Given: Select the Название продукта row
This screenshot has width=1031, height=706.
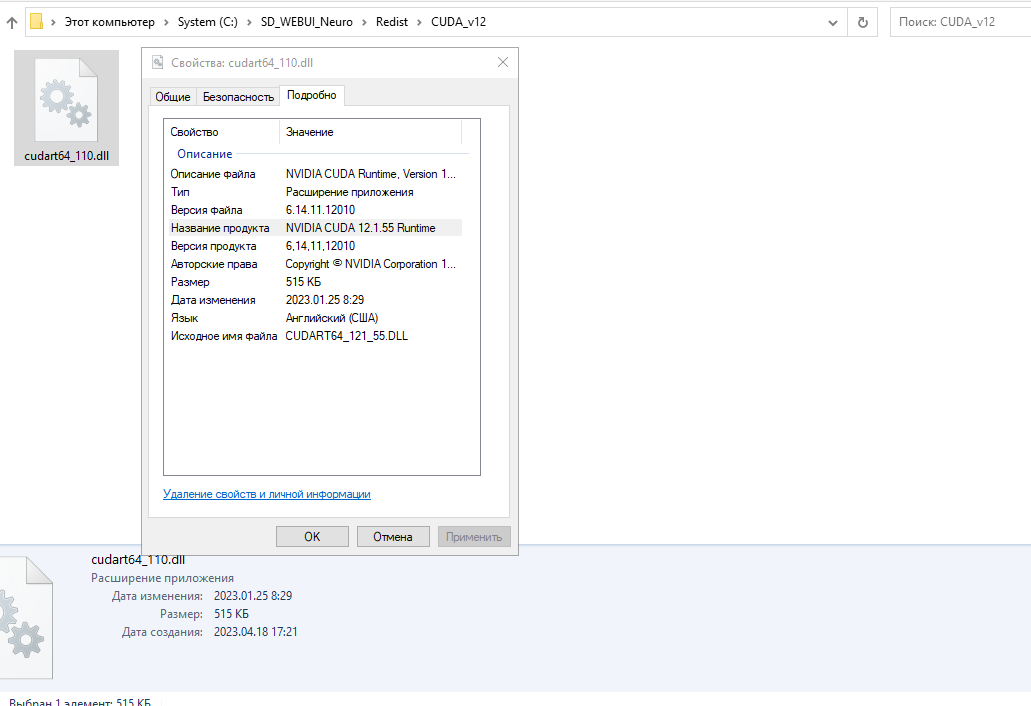Looking at the screenshot, I should tap(316, 228).
